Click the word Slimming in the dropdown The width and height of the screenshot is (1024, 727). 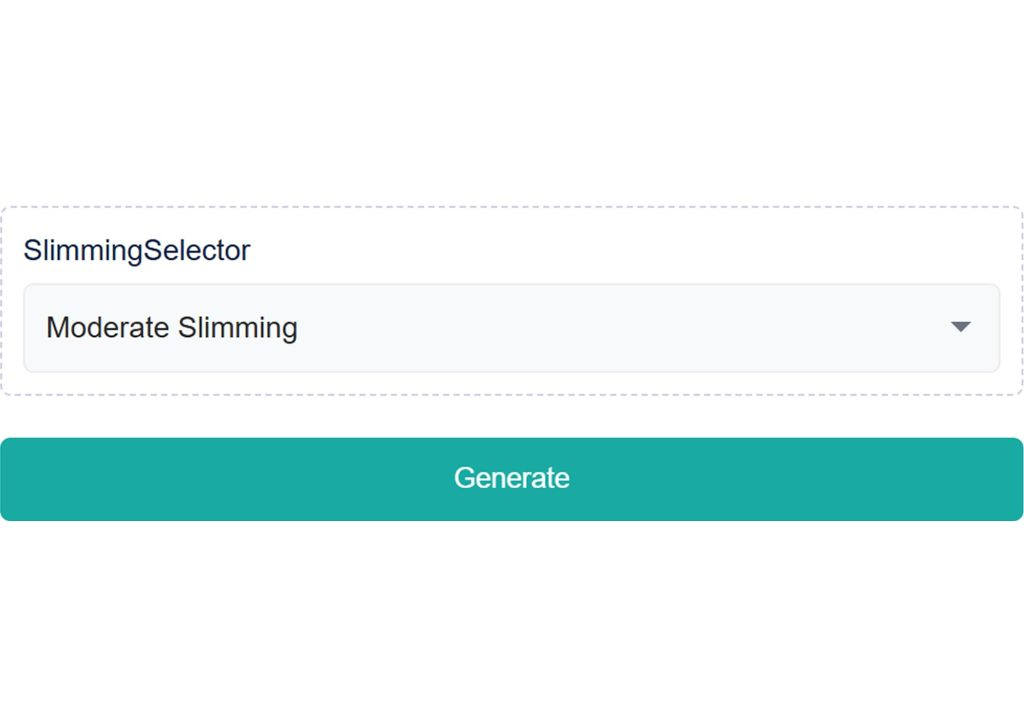(x=238, y=328)
